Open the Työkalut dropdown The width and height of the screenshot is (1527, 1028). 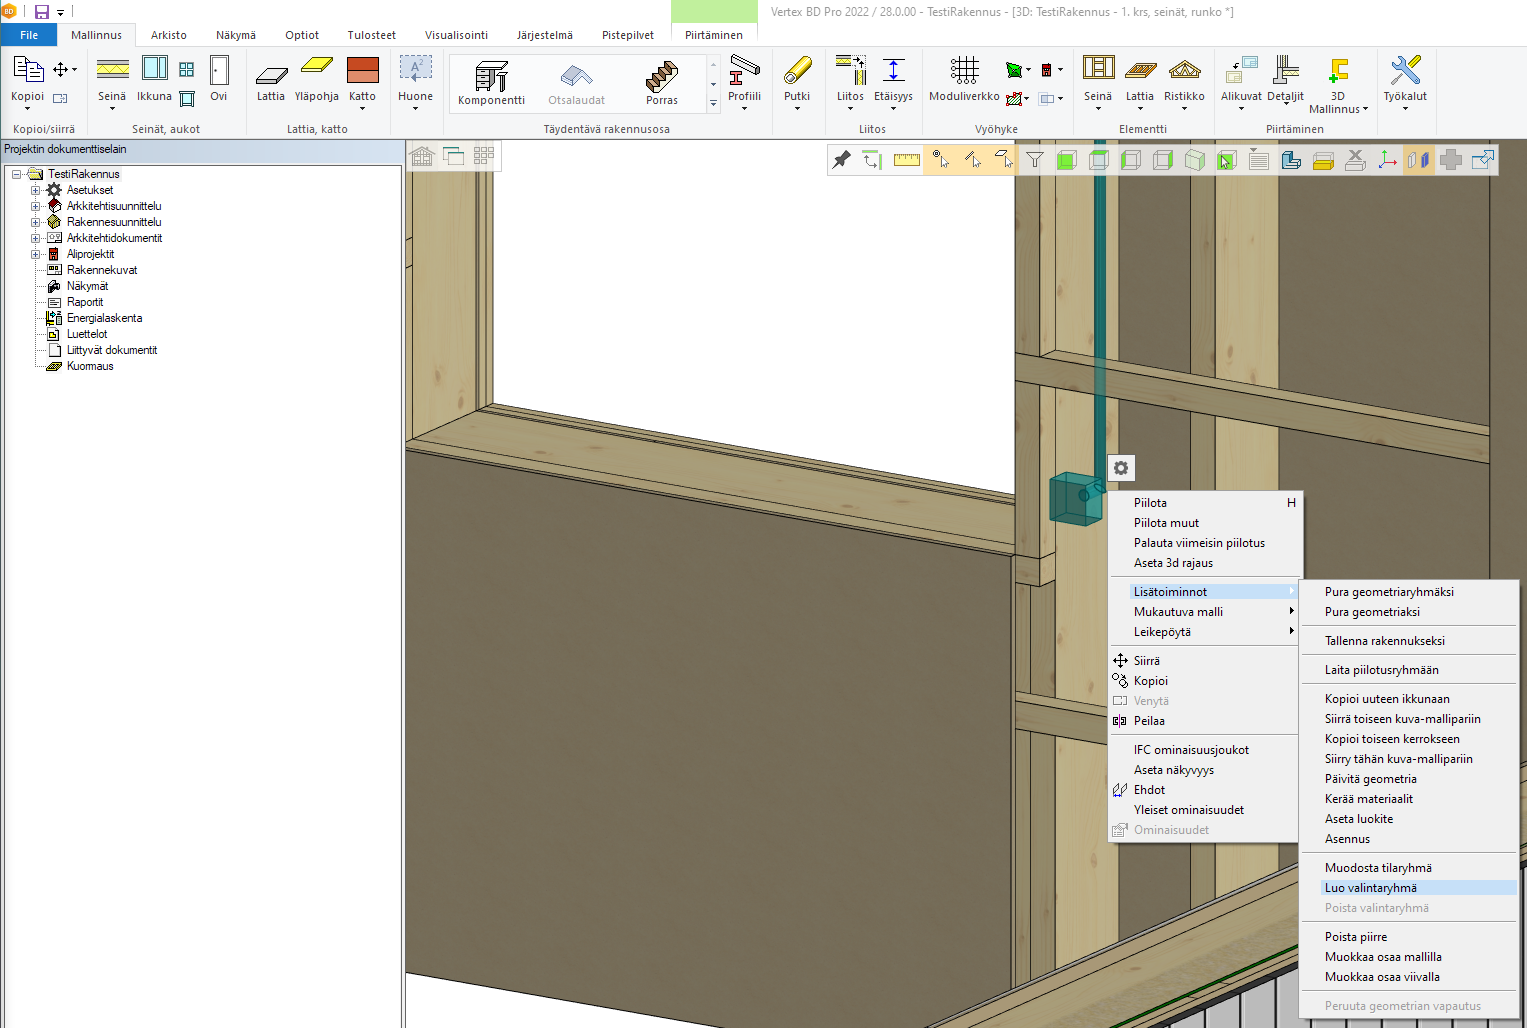tap(1405, 84)
